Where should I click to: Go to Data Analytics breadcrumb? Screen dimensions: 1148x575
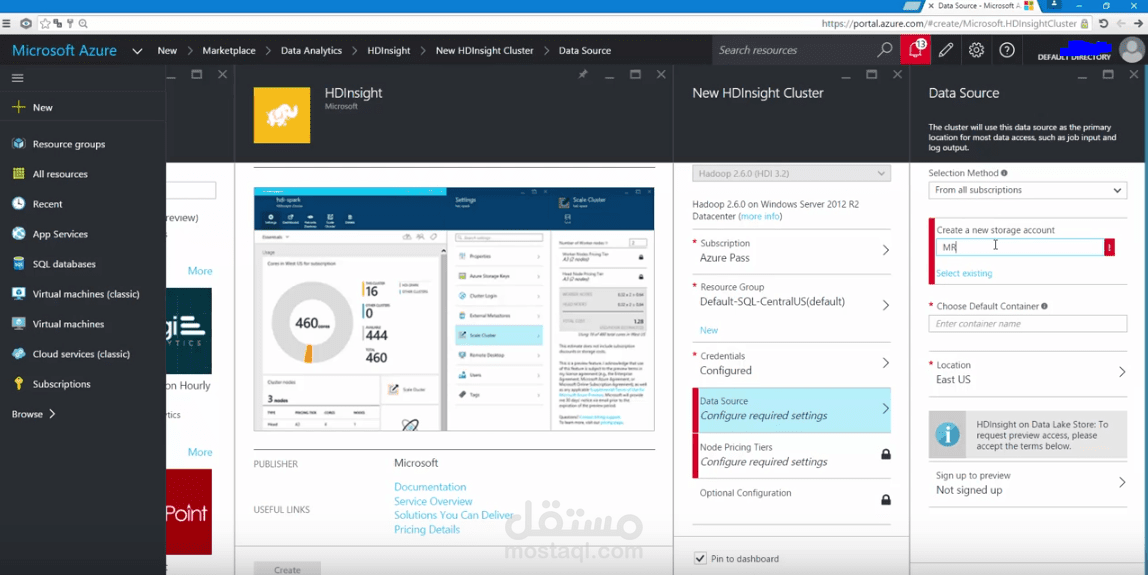[311, 51]
